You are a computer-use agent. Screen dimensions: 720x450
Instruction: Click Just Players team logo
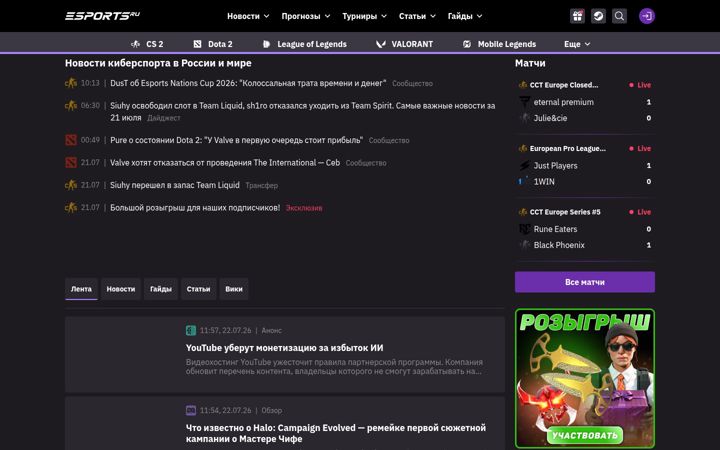[524, 165]
